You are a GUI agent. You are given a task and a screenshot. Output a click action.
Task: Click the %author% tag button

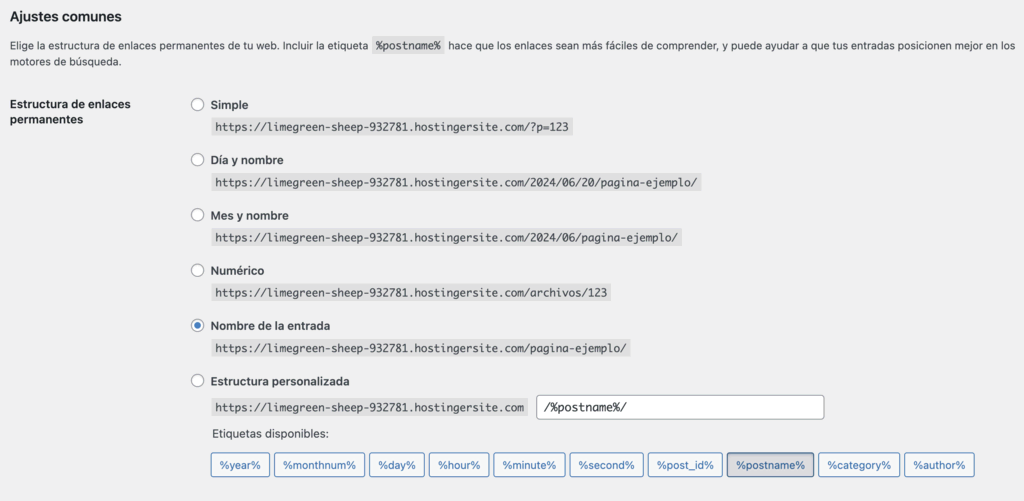coord(939,465)
